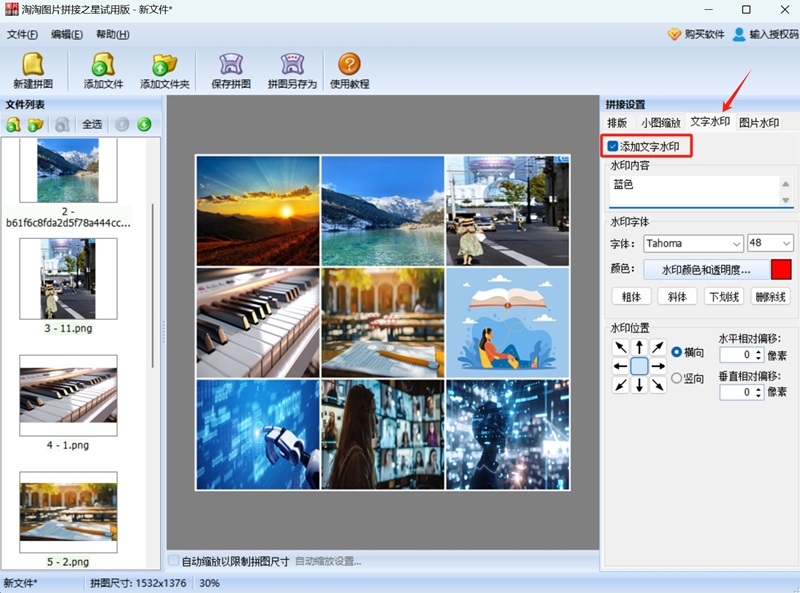Screen dimensions: 800x593
Task: Switch to the 小图缩放 tab
Action: [661, 122]
